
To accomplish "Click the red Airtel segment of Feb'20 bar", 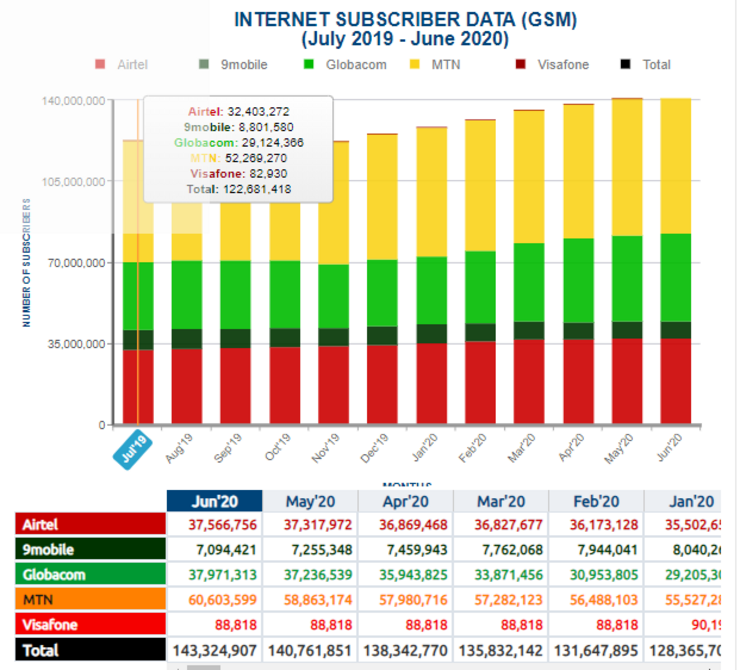I will point(480,383).
